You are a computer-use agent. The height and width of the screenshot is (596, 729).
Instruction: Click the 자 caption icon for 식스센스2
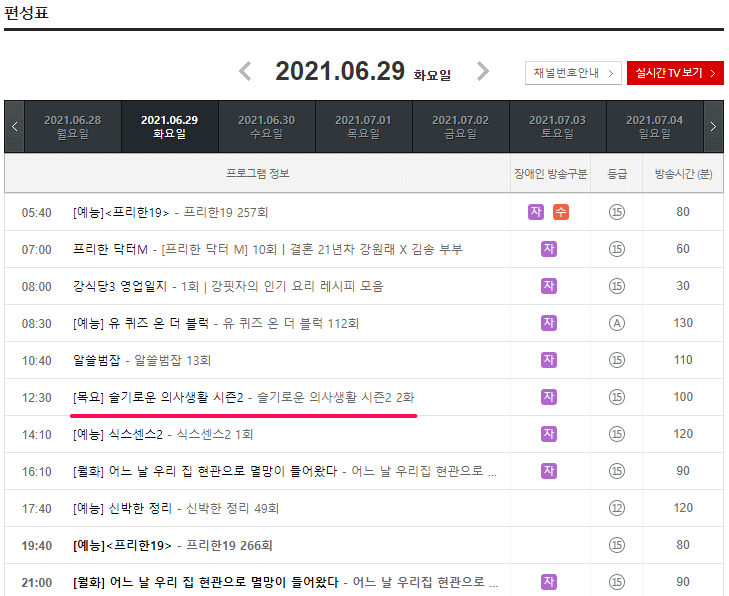(549, 434)
